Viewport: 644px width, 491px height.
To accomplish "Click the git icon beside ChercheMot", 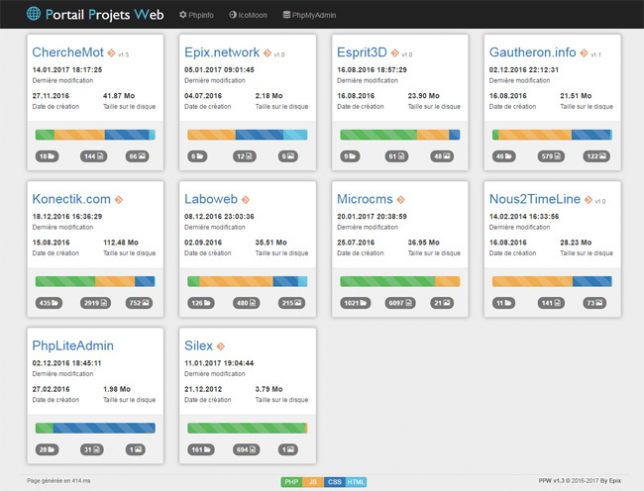I will 111,53.
